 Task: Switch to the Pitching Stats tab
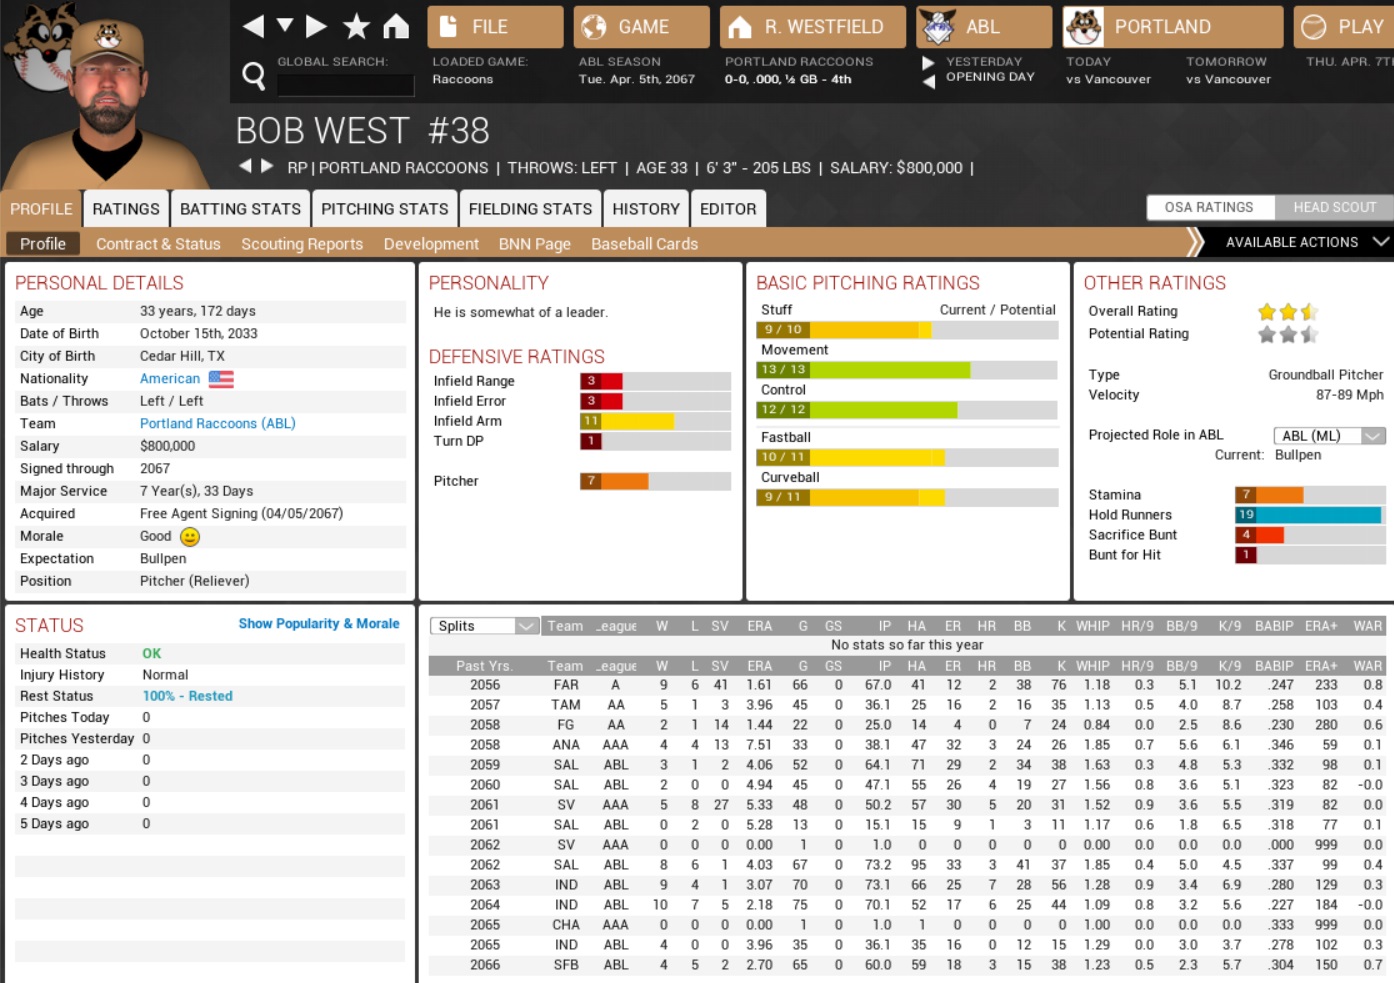pos(384,209)
